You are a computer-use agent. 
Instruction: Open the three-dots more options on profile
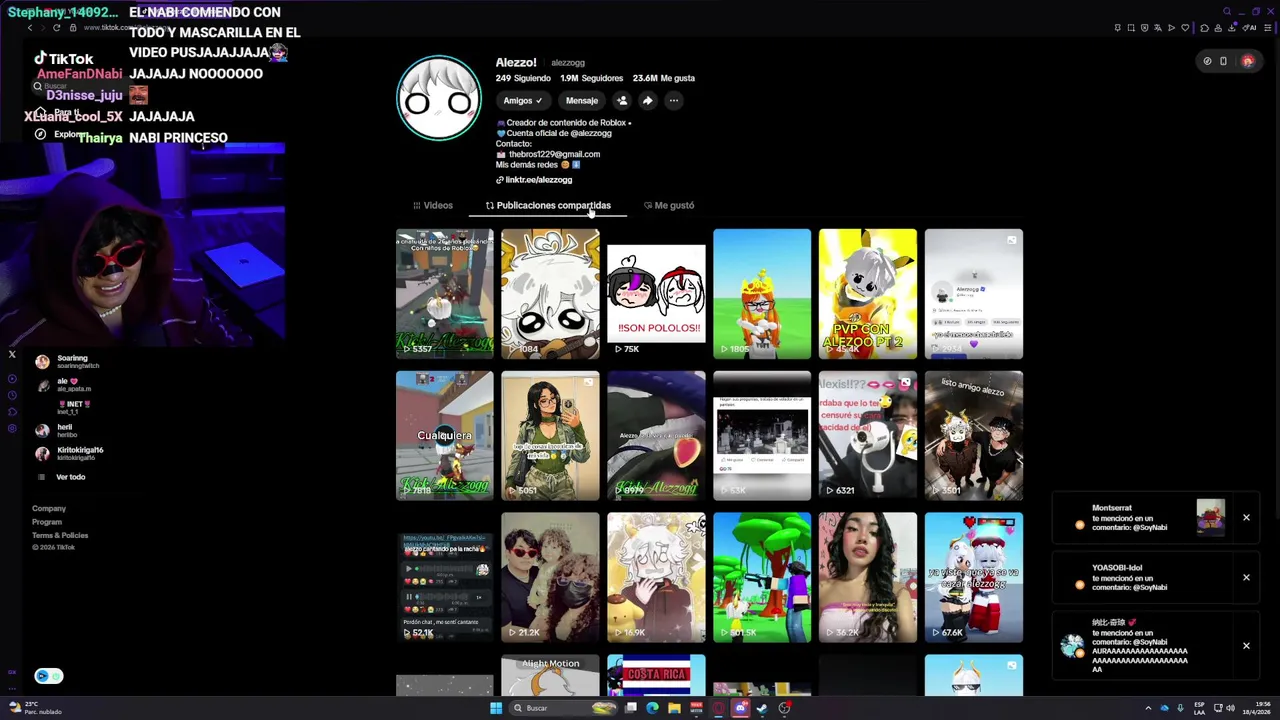674,100
